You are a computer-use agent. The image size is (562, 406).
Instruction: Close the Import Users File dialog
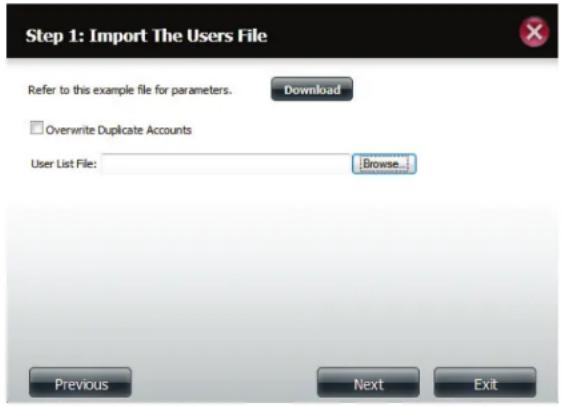coord(534,32)
